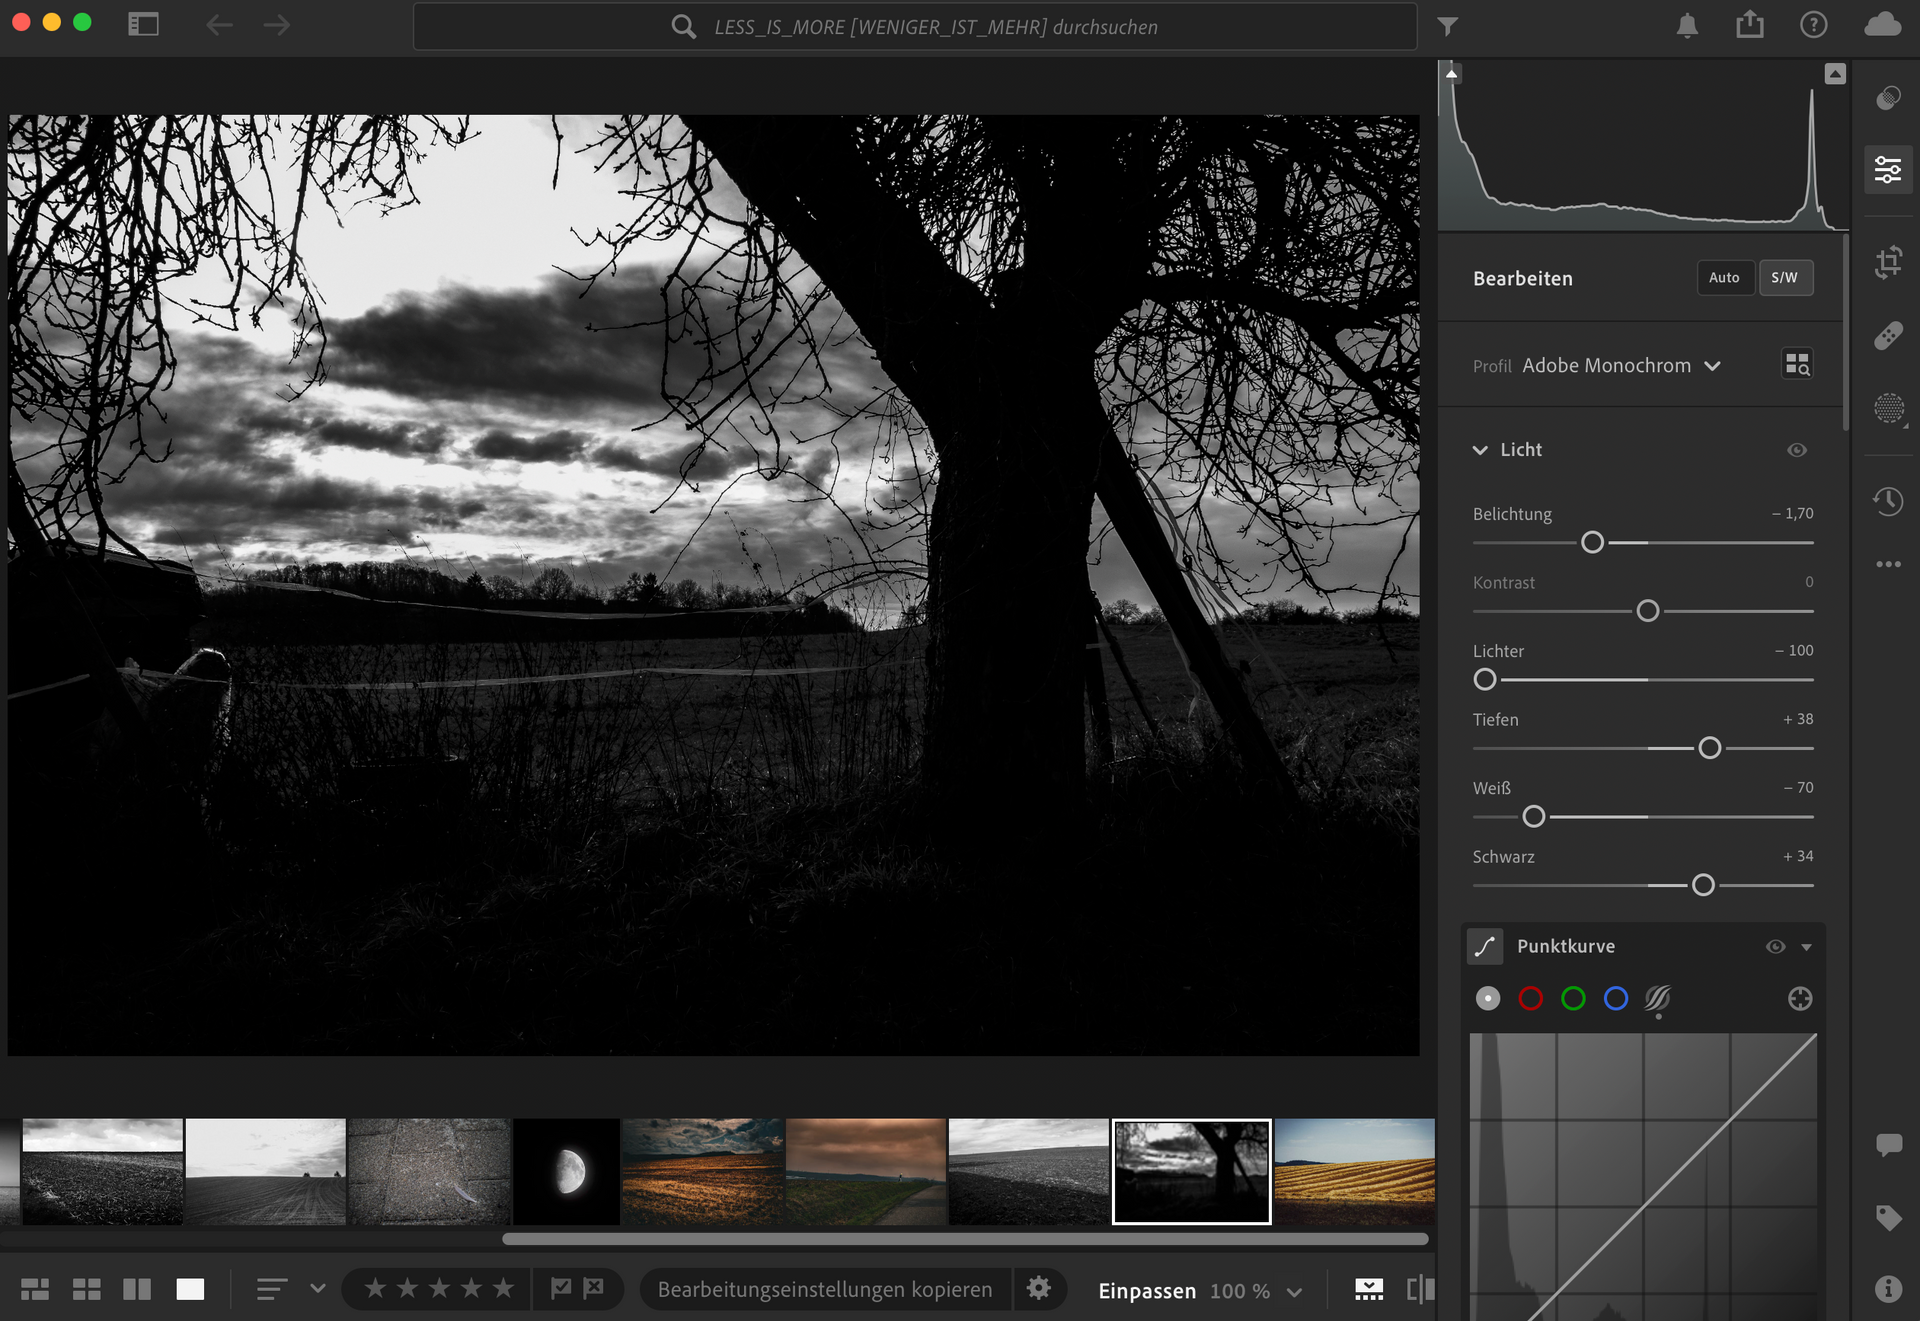The image size is (1920, 1321).
Task: Open the Versions history panel
Action: (x=1888, y=501)
